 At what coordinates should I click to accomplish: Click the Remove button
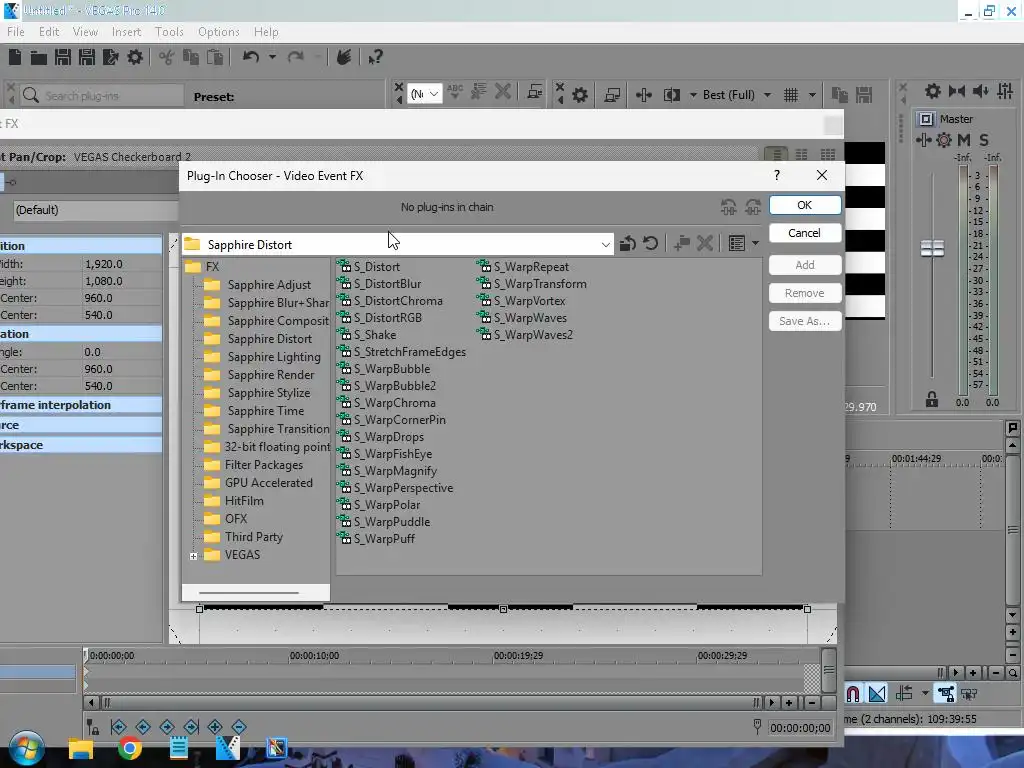[x=805, y=293]
